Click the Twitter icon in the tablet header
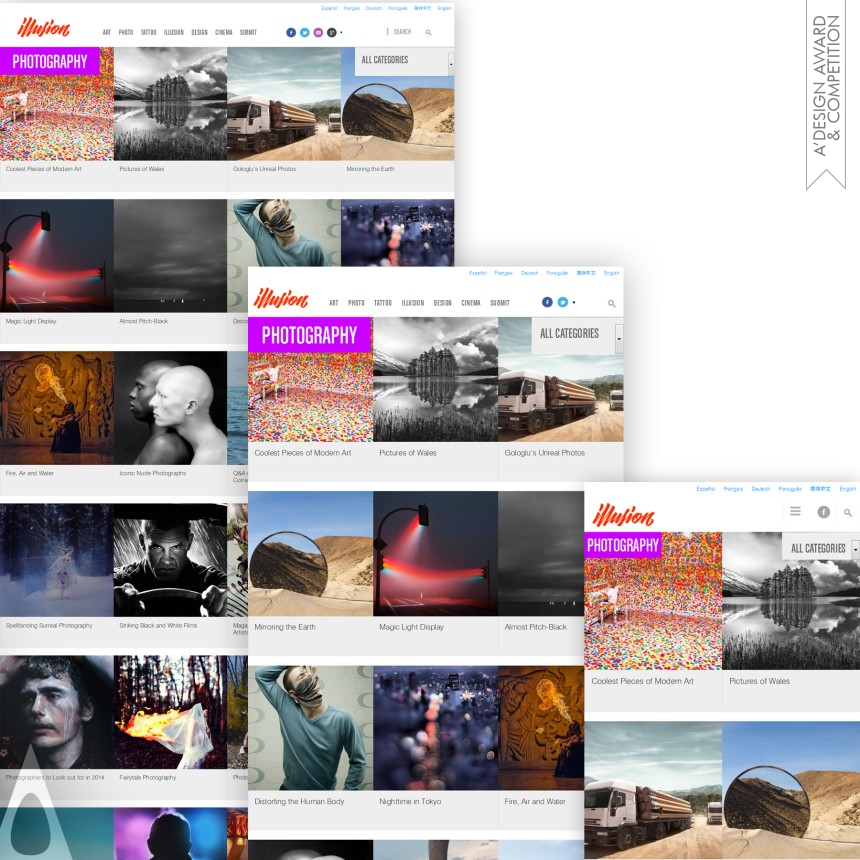The height and width of the screenshot is (860, 860). click(x=563, y=302)
